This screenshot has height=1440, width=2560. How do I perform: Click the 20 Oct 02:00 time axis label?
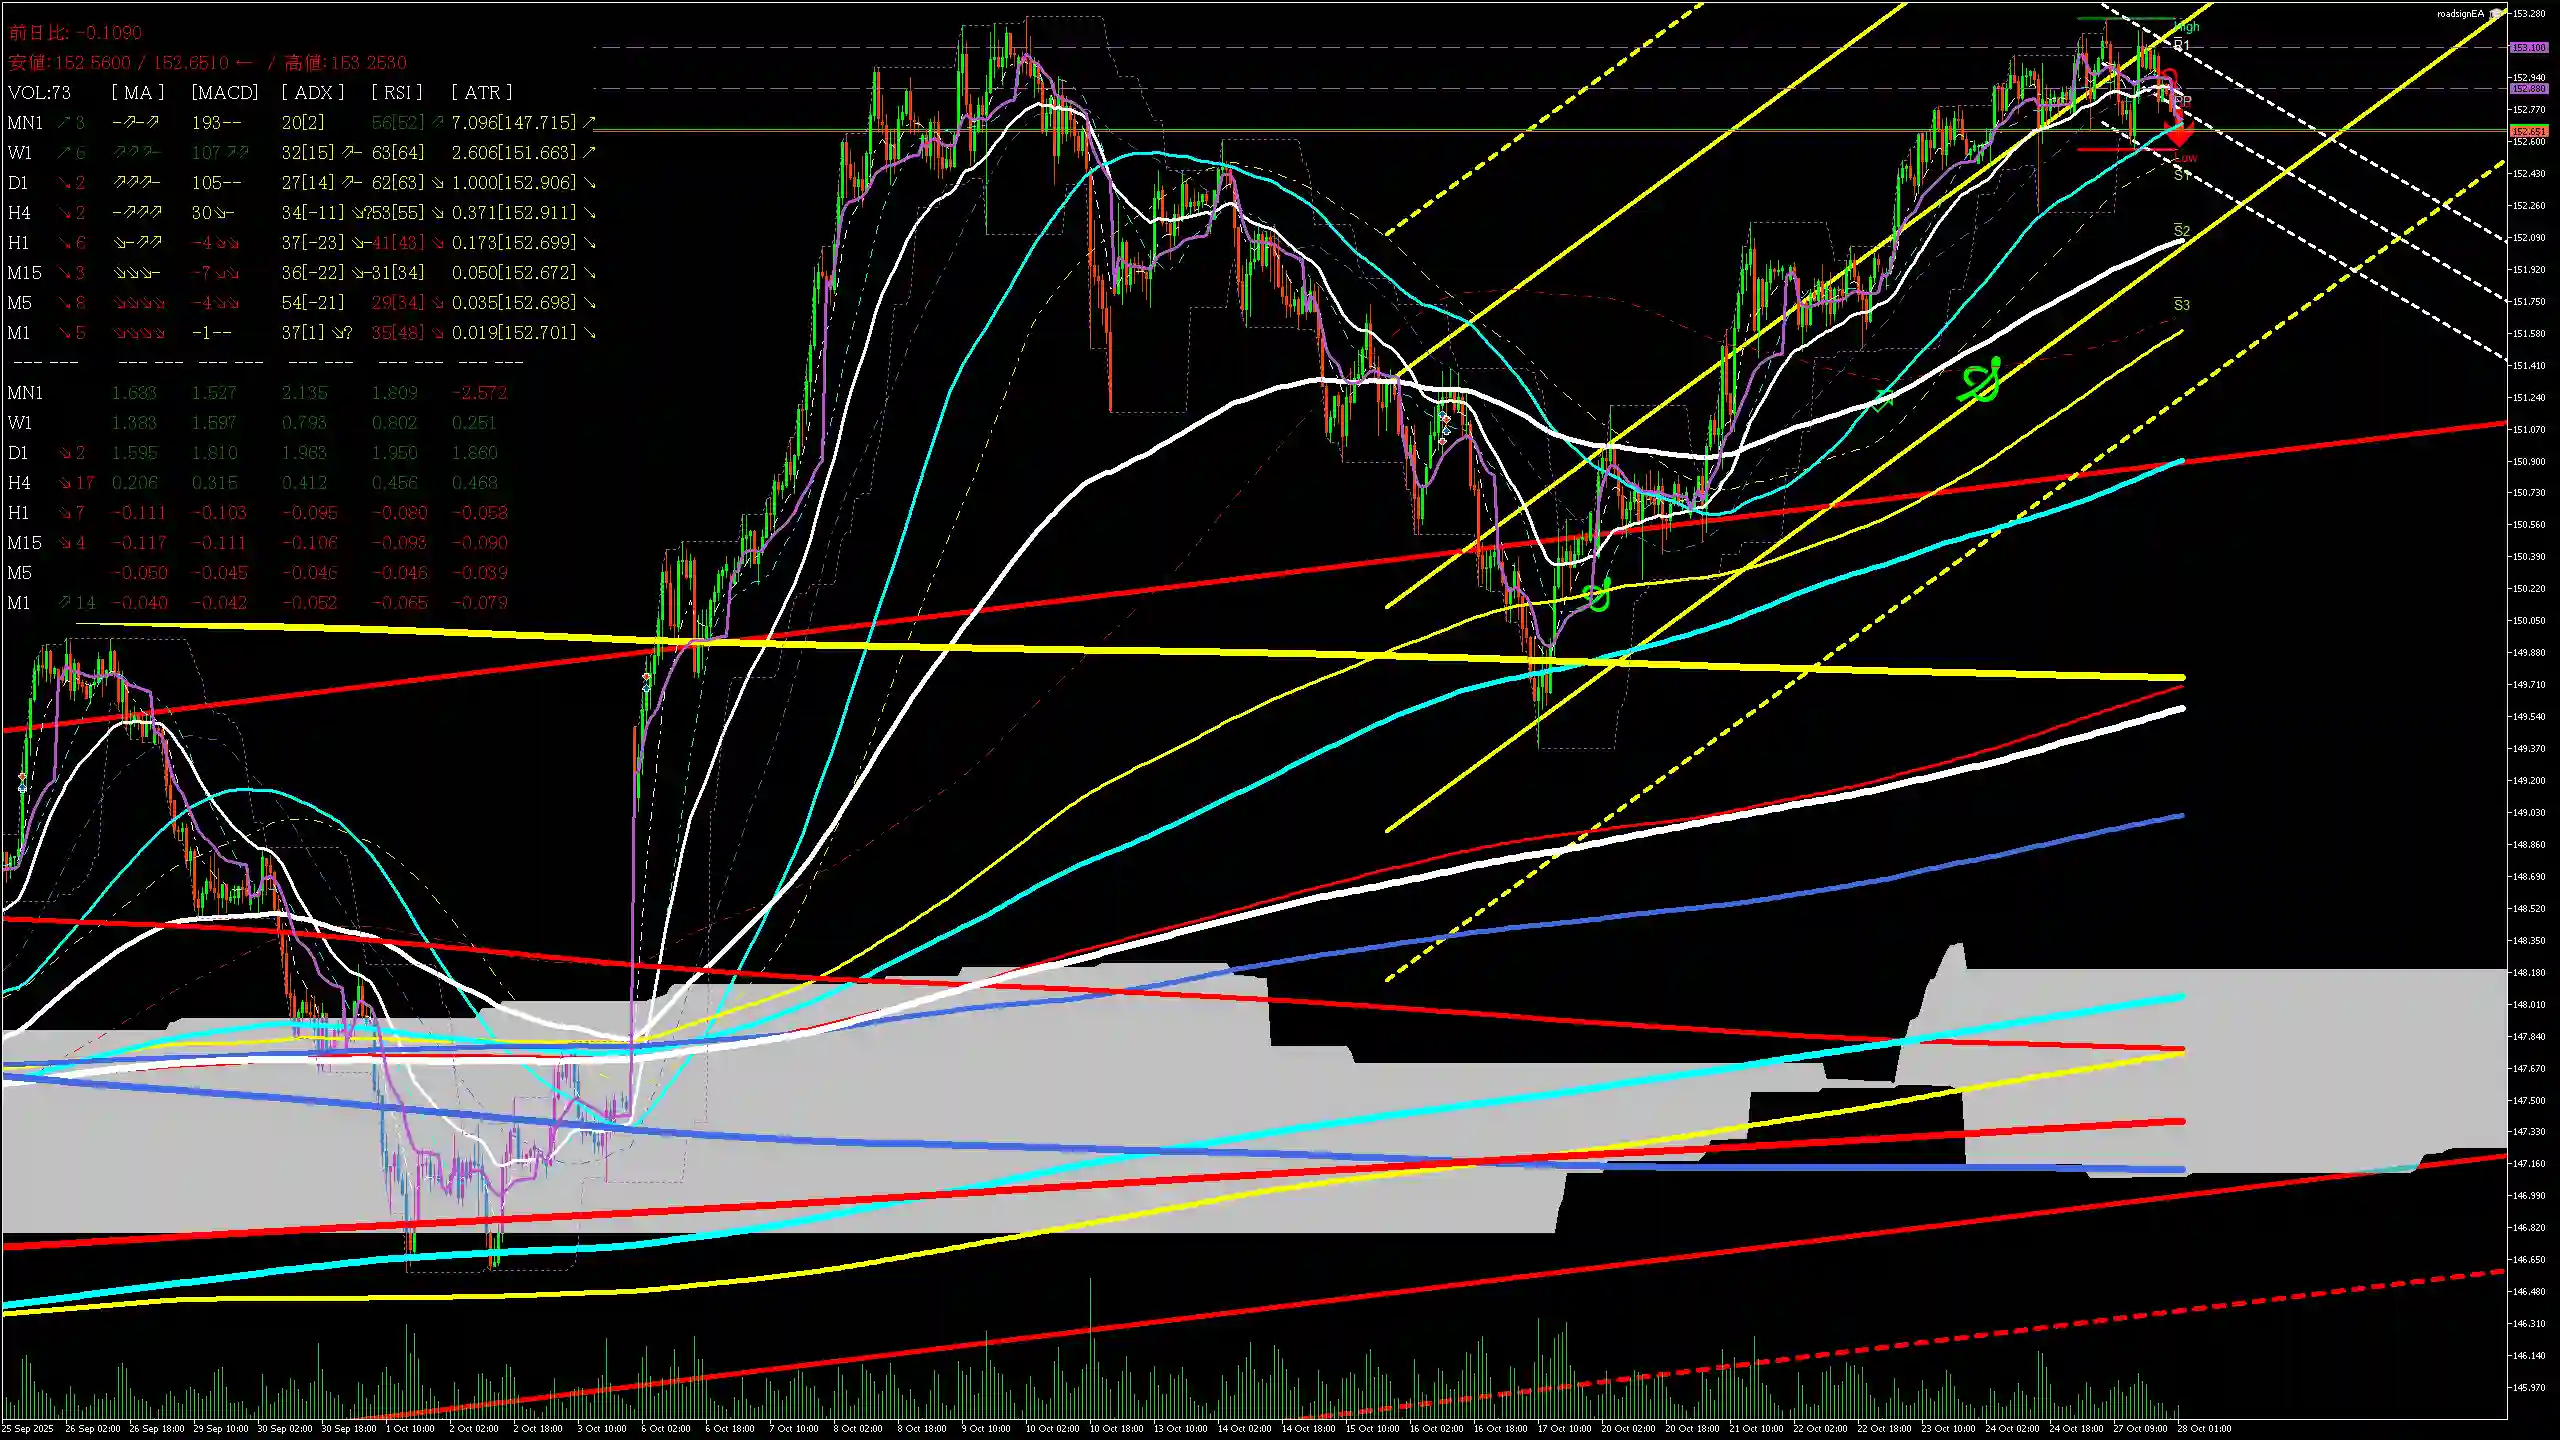pos(1628,1428)
